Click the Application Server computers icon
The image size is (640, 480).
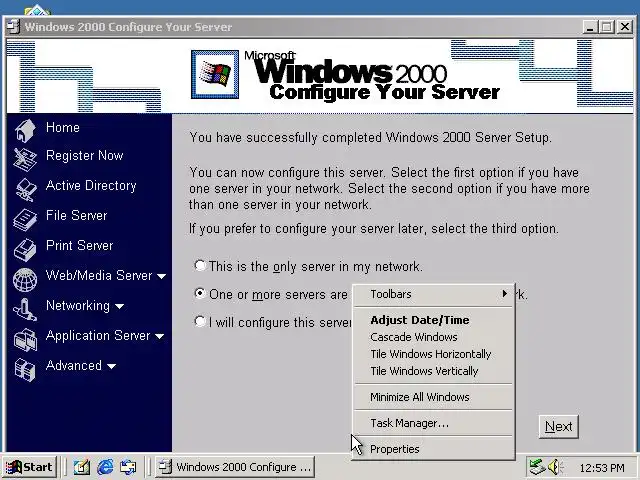pyautogui.click(x=25, y=340)
